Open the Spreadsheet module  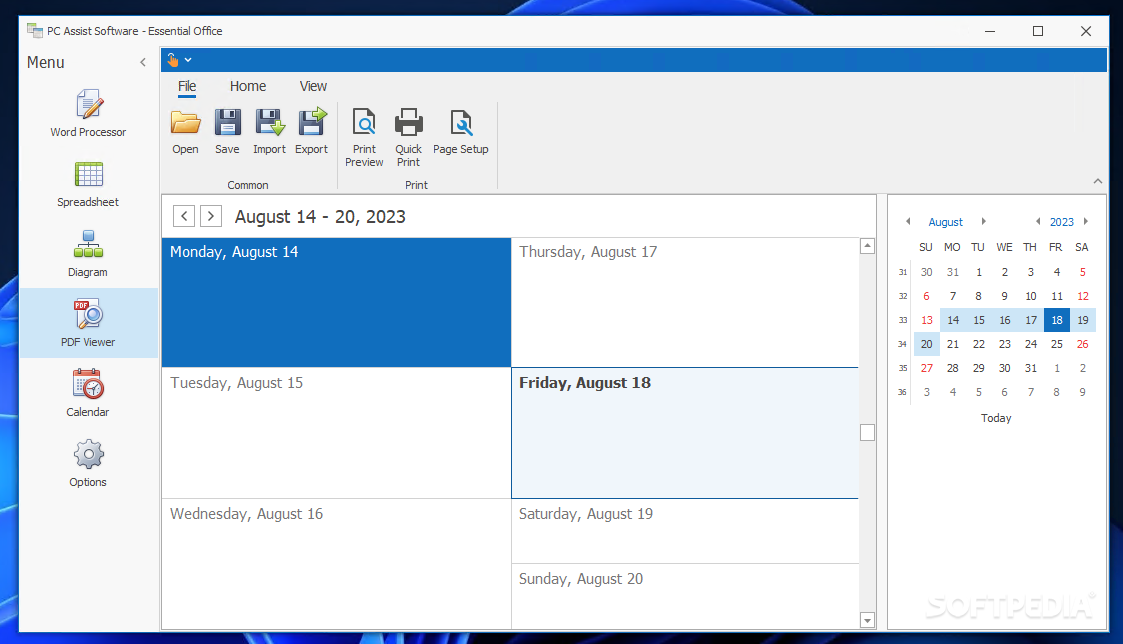(x=88, y=183)
